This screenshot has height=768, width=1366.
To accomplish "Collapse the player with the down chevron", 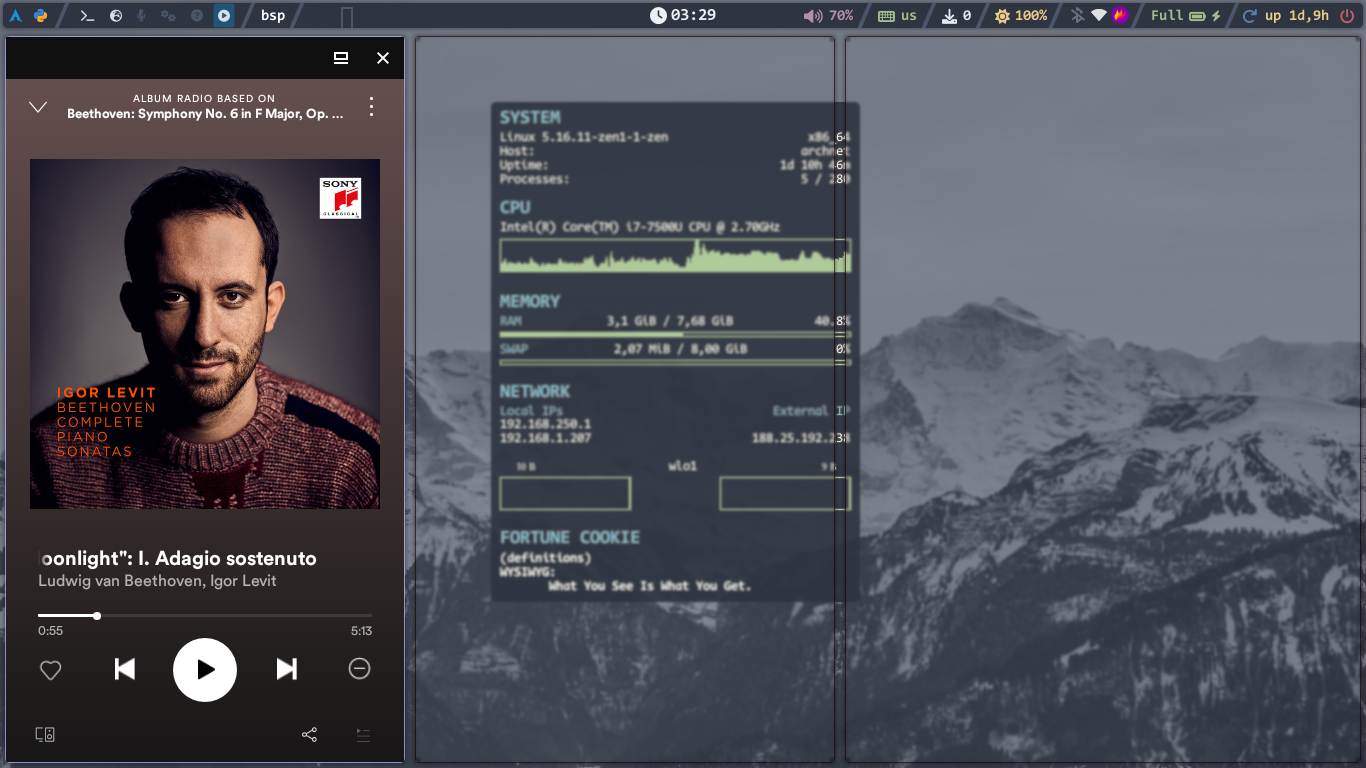I will 38,106.
